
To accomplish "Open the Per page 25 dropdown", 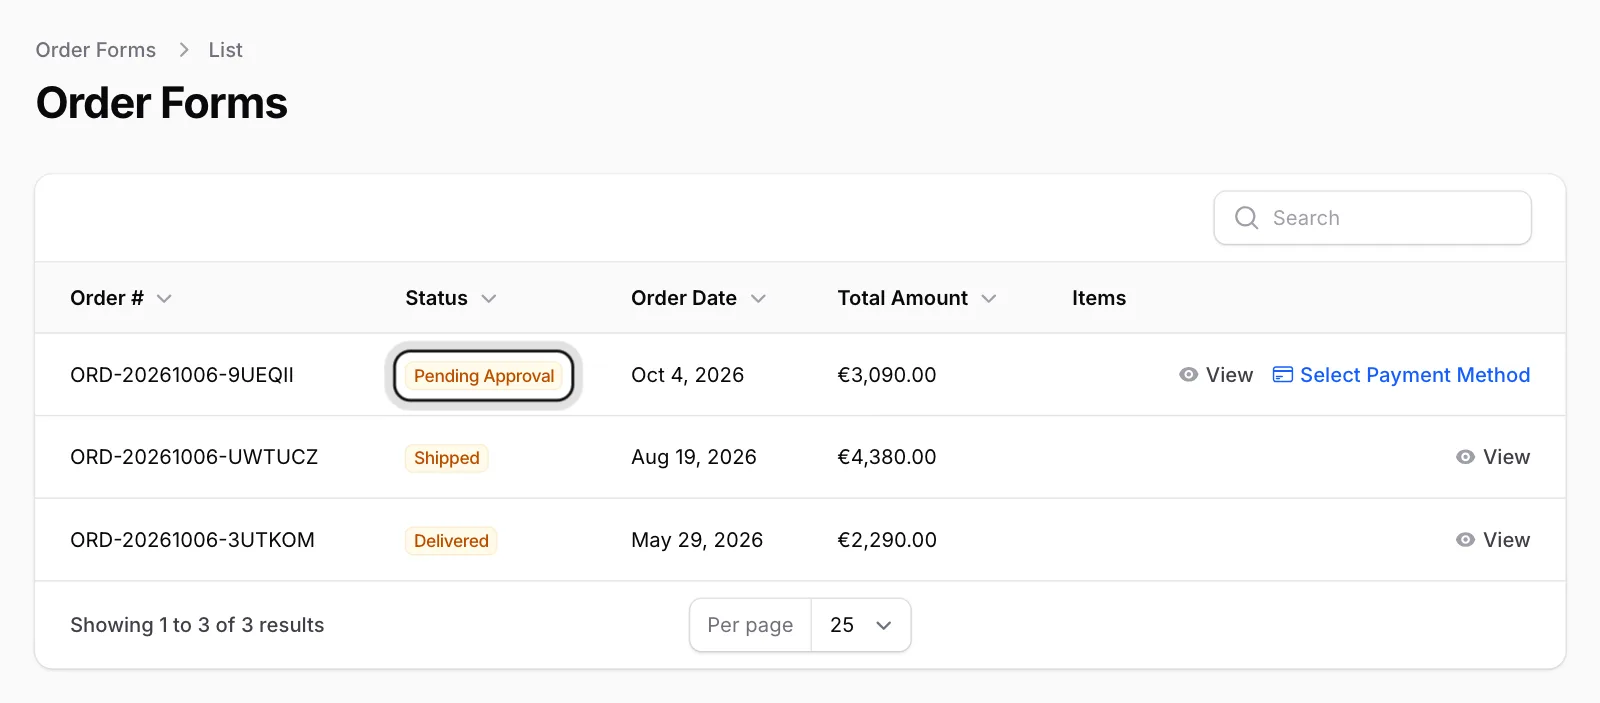I will (860, 625).
